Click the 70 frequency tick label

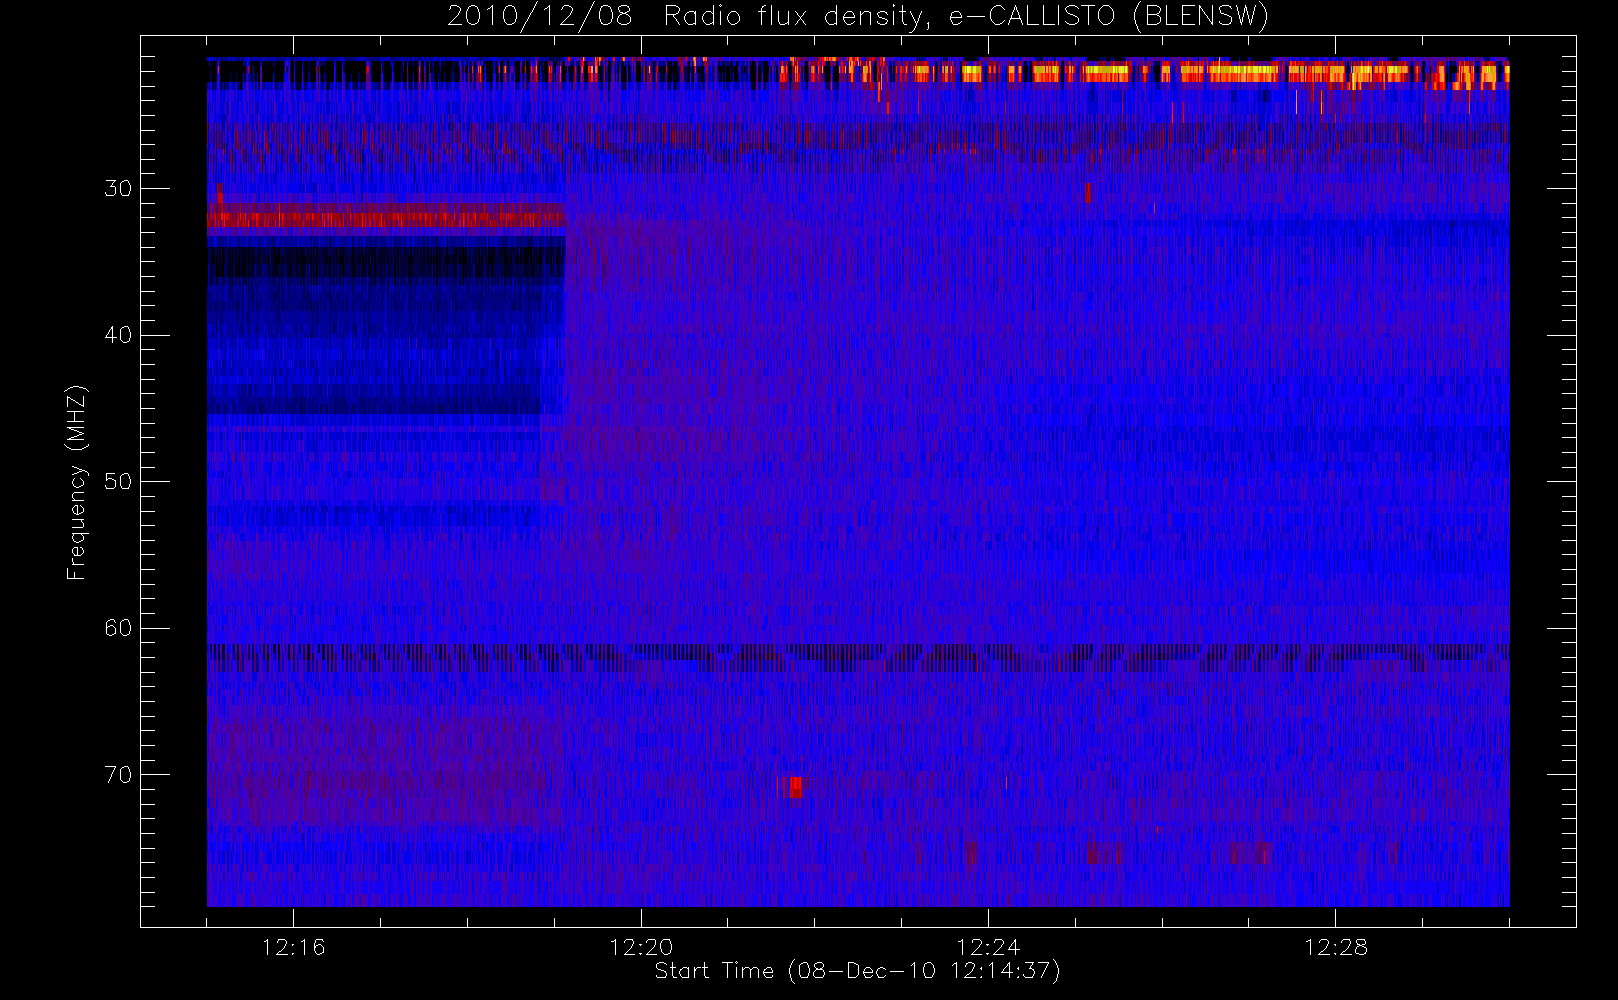118,775
